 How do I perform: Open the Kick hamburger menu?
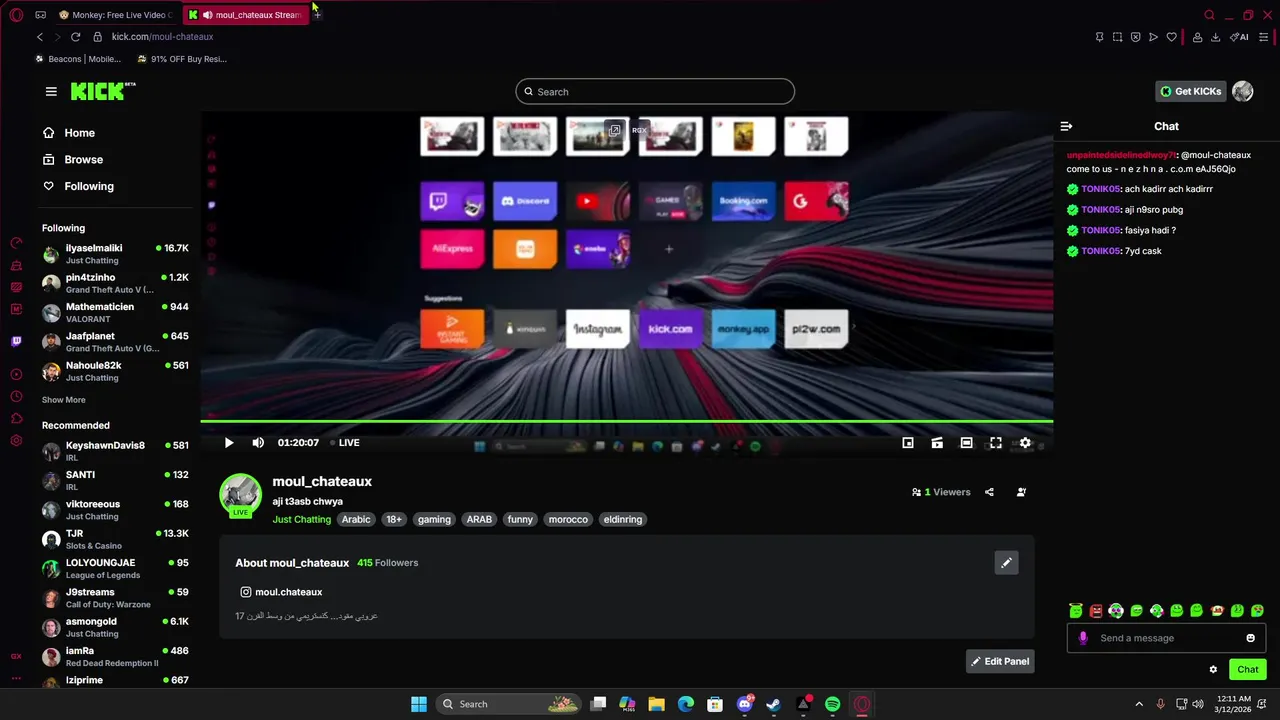[x=51, y=91]
